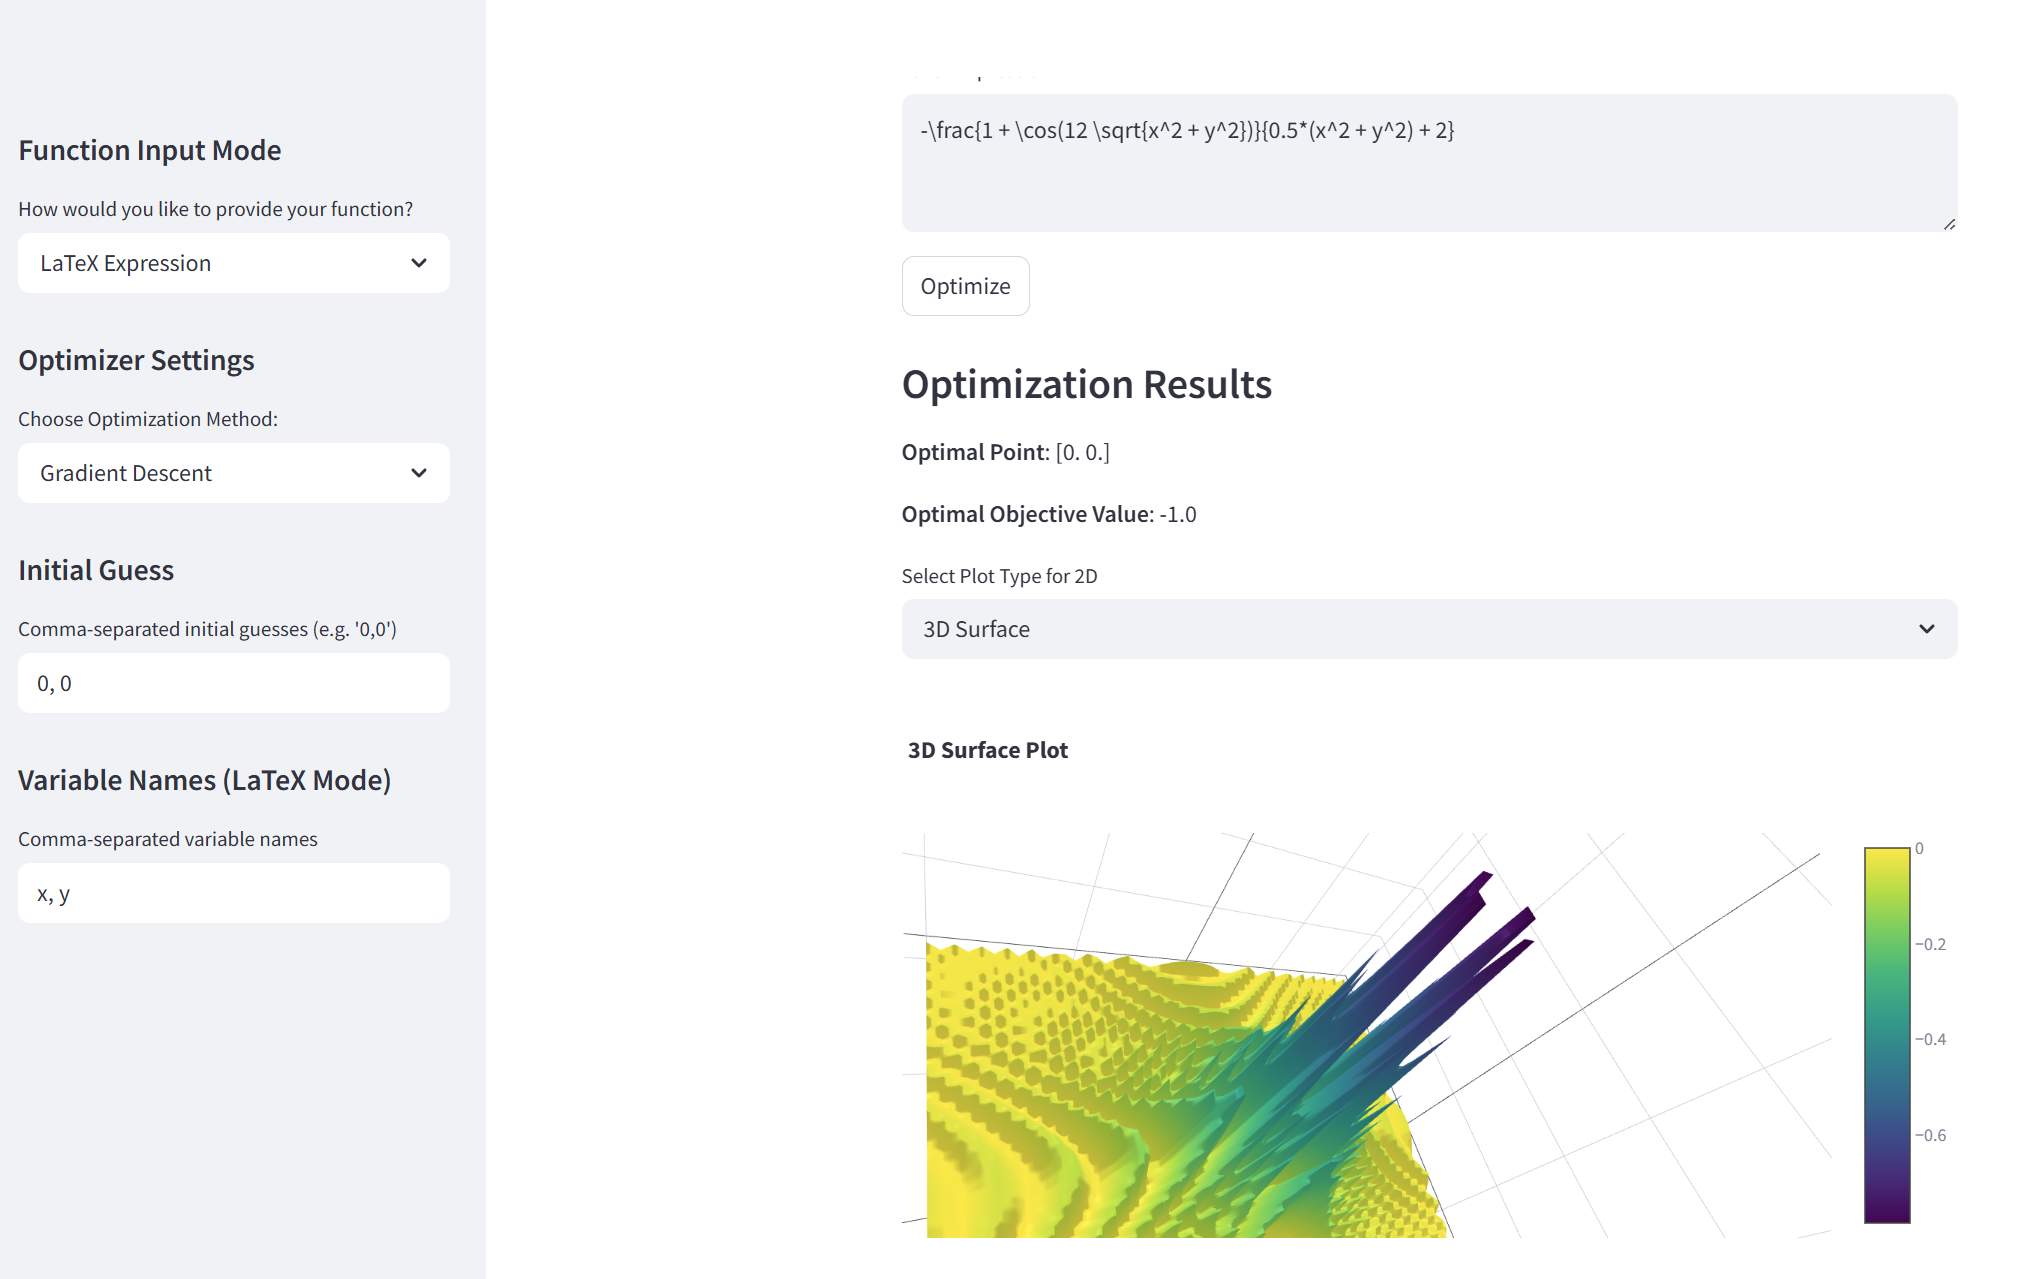Click the colorbar tick label −0.4
Image resolution: width=2022 pixels, height=1279 pixels.
[x=1930, y=1039]
